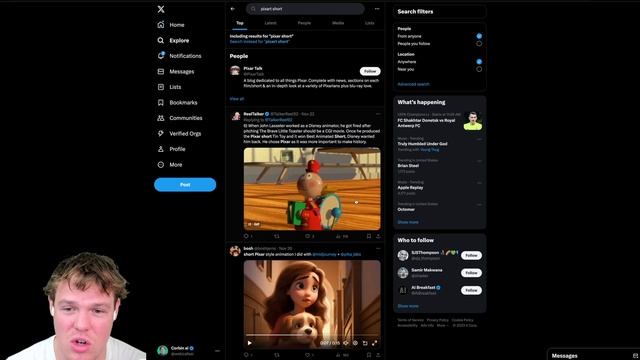Open the Brian Steel trend

tap(440, 166)
